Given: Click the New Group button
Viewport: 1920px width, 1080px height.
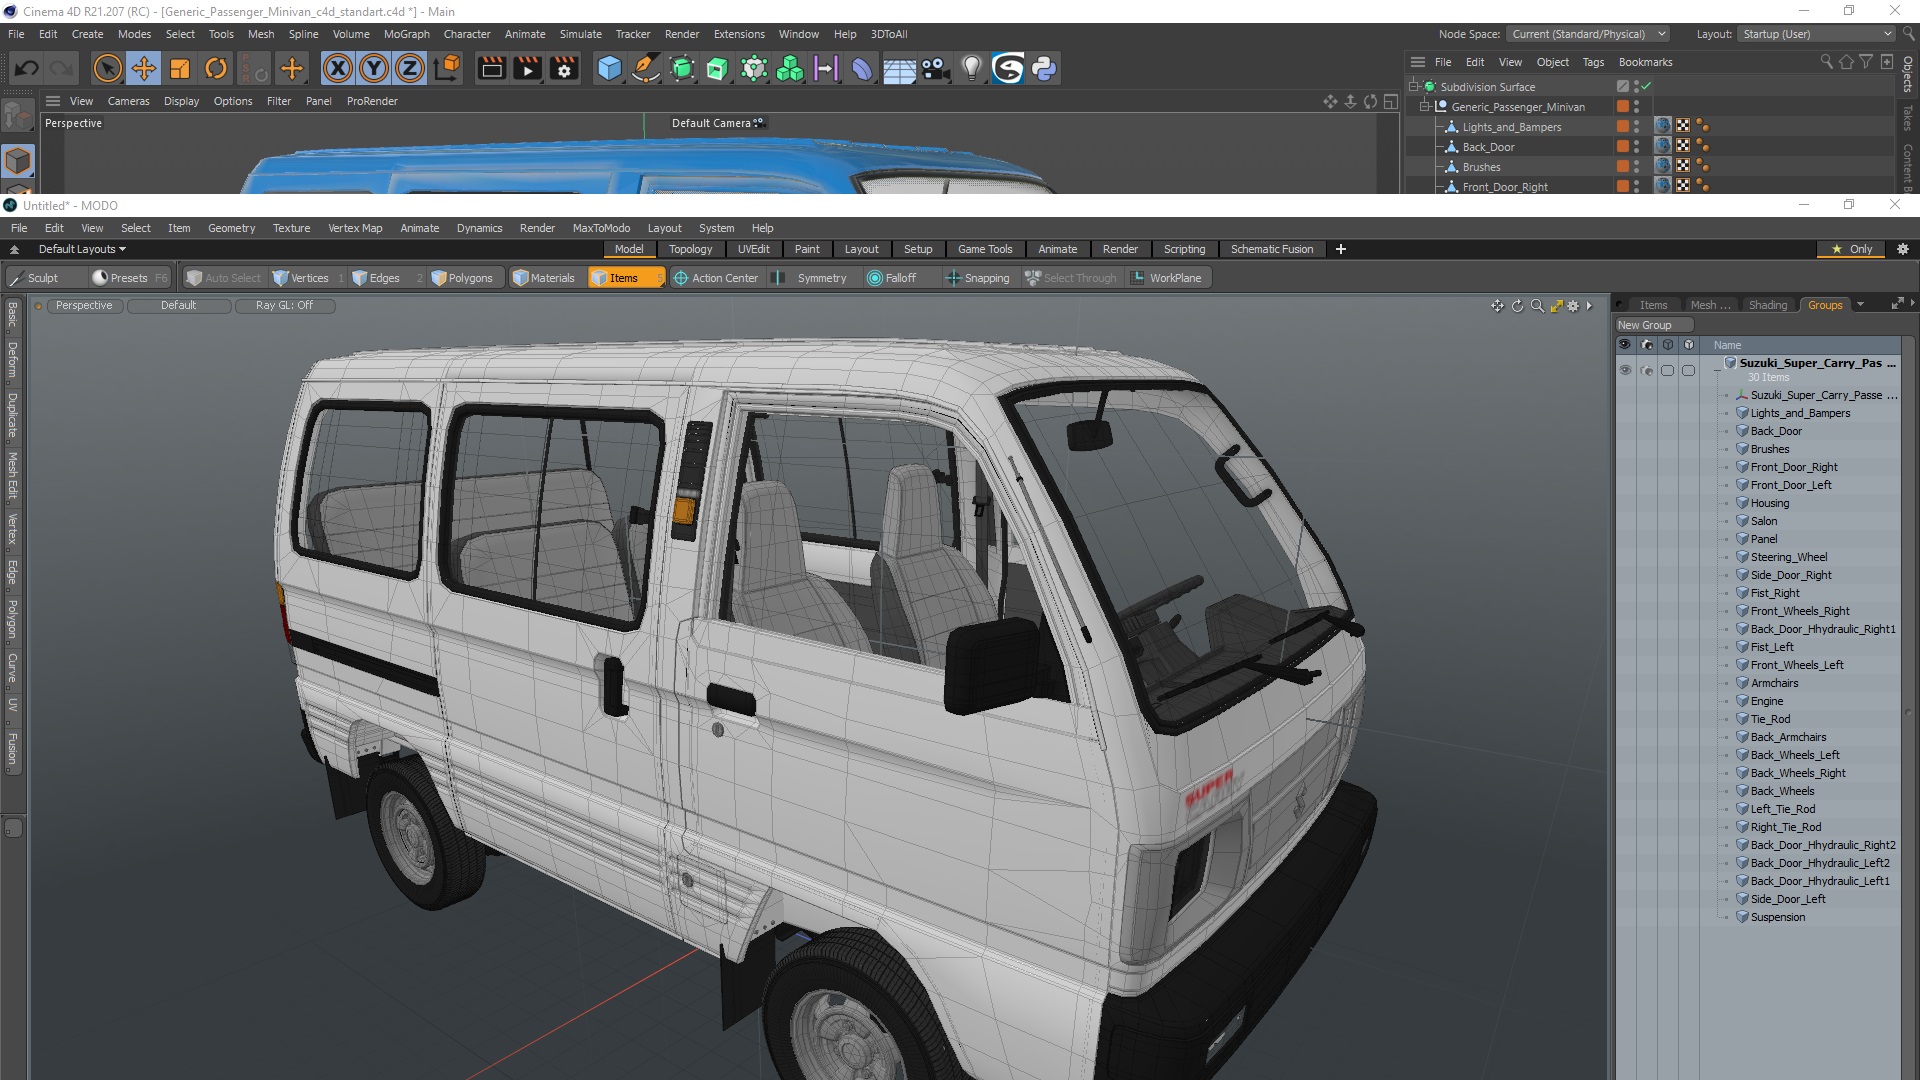Looking at the screenshot, I should (x=1654, y=325).
